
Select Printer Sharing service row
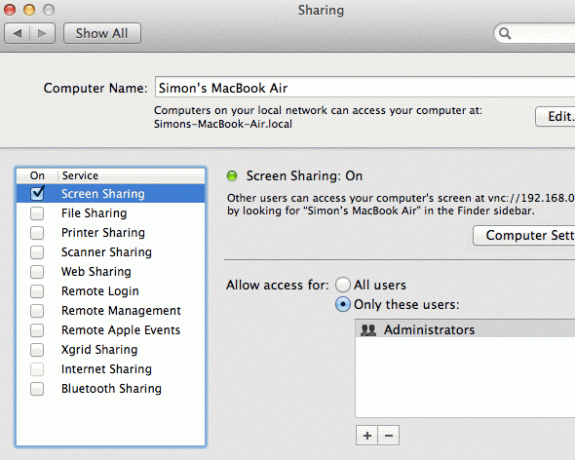click(x=110, y=233)
